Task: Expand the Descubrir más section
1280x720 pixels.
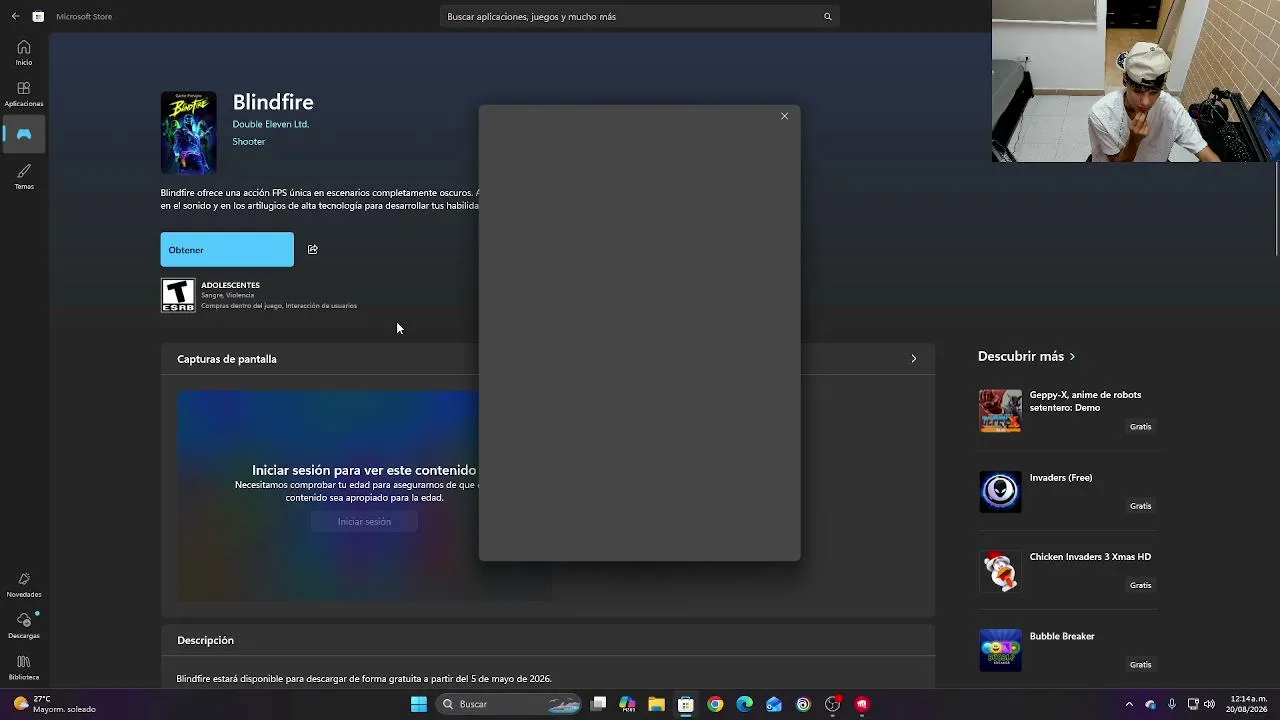Action: [1027, 356]
